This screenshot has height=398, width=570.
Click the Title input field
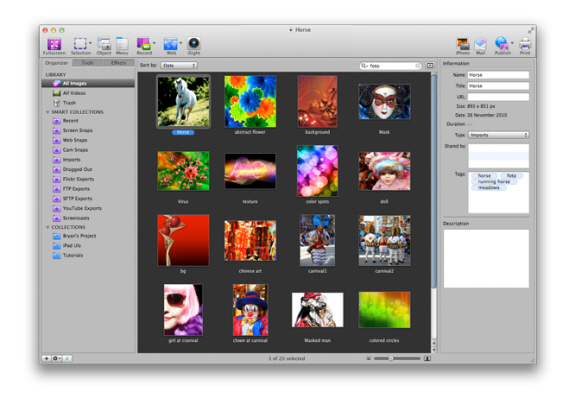498,86
